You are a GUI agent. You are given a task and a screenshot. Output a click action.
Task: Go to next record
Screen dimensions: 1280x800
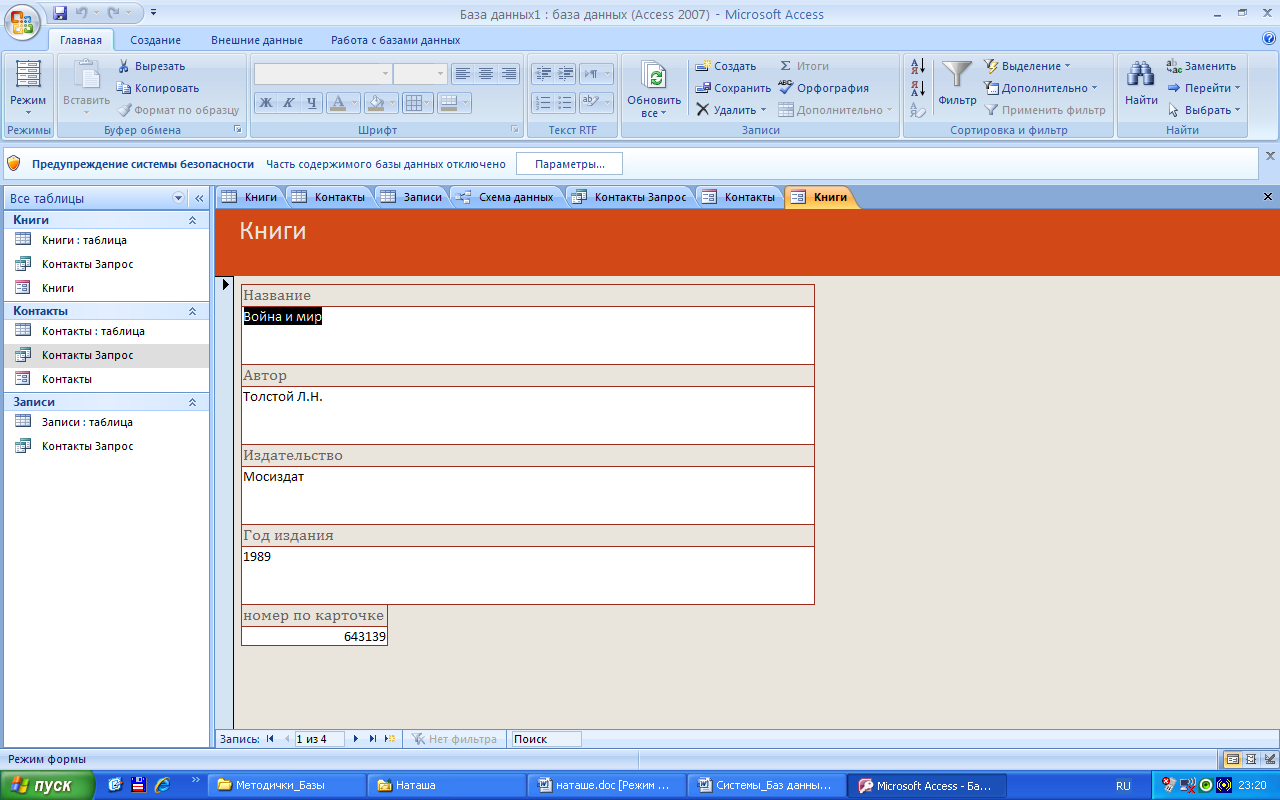(356, 739)
